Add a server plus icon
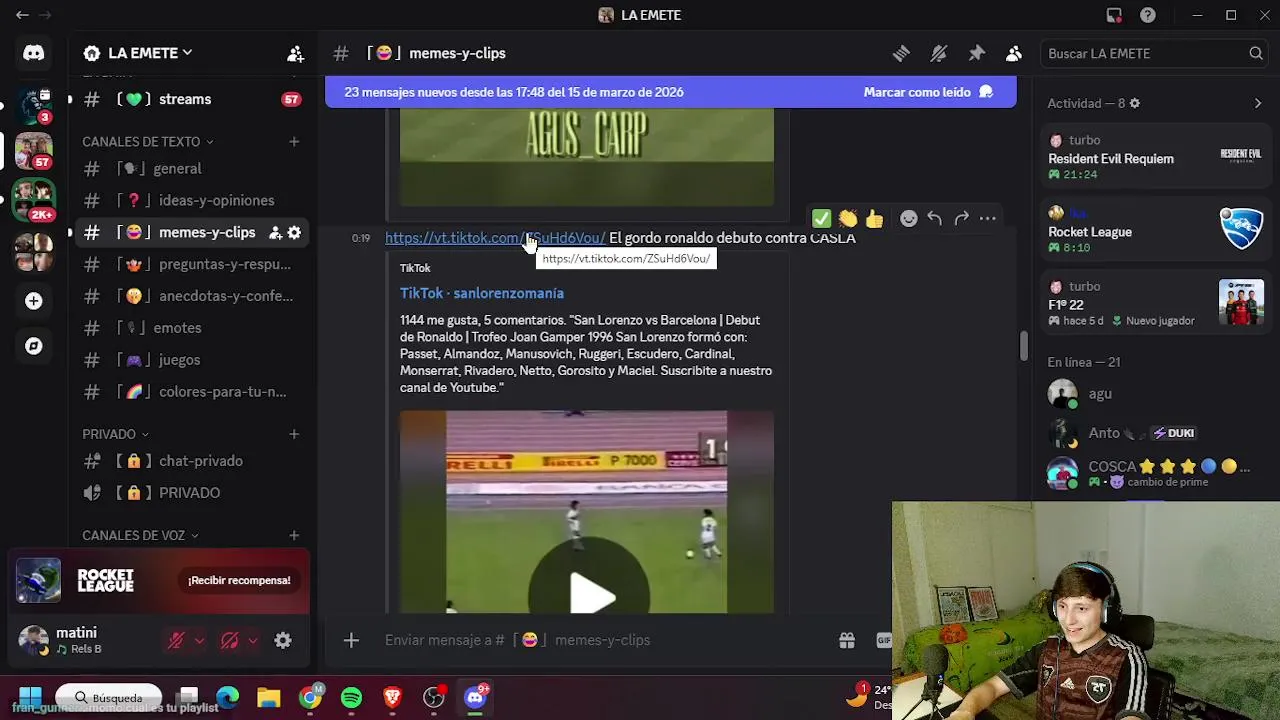The width and height of the screenshot is (1280, 720). coord(34,301)
